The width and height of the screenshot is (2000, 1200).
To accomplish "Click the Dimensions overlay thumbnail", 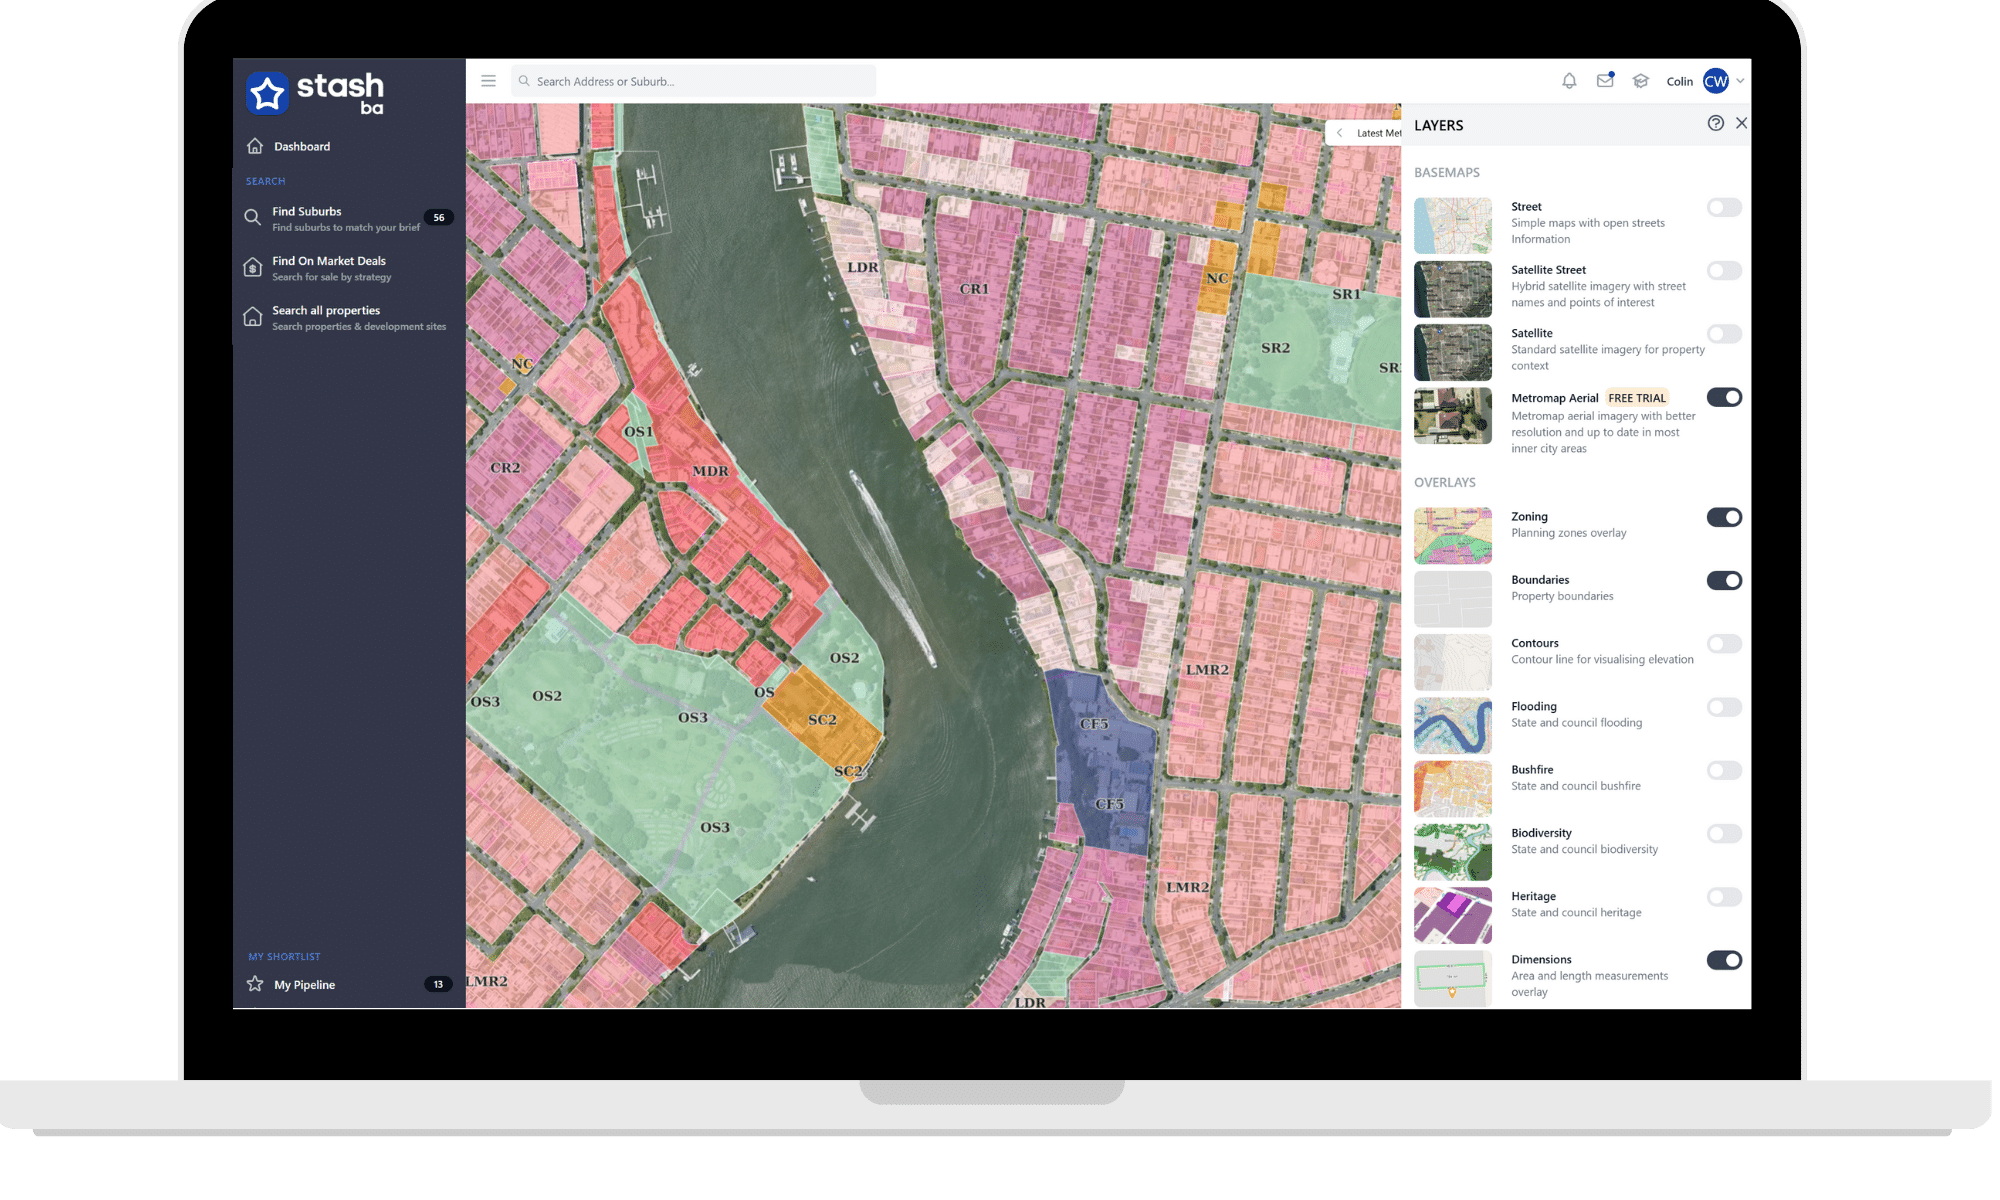I will pos(1453,979).
